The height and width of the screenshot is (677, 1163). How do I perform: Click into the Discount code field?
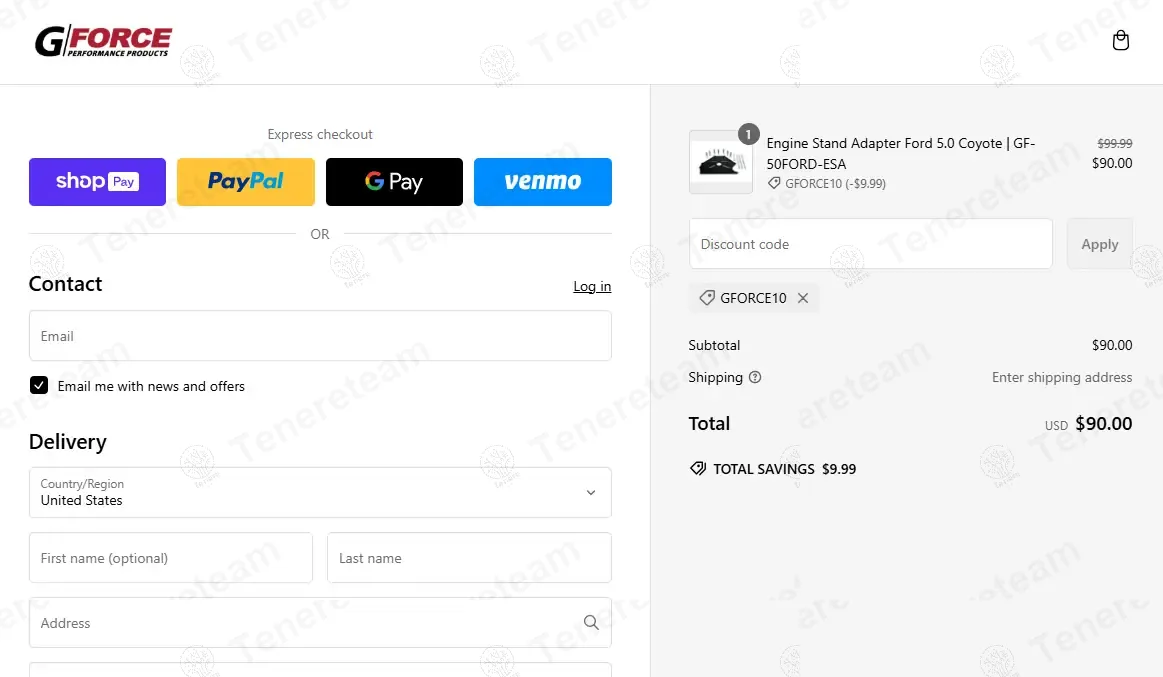point(870,244)
